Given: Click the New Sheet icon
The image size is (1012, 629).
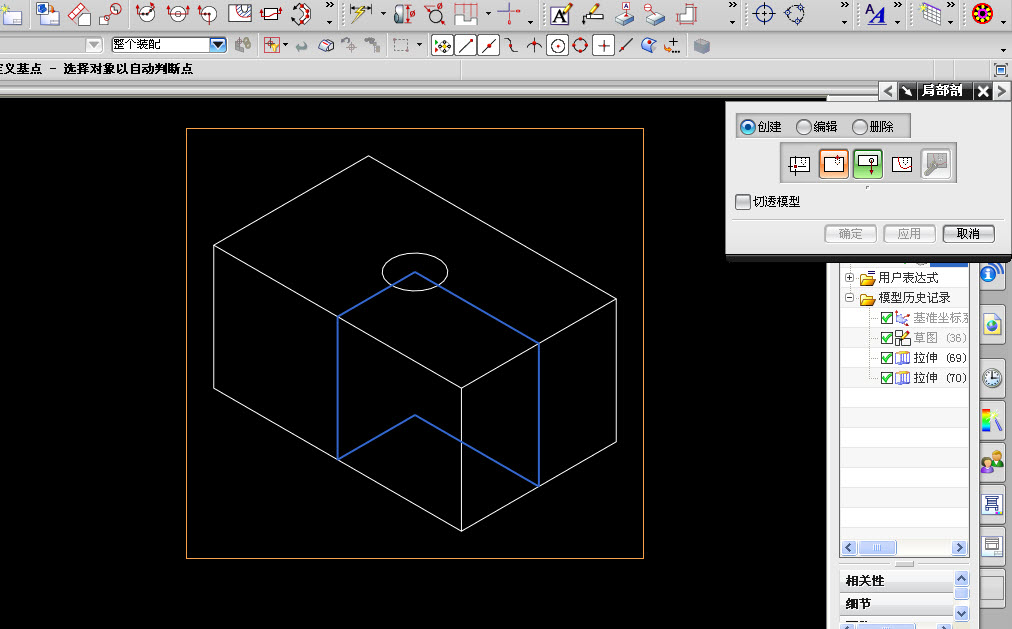Looking at the screenshot, I should pyautogui.click(x=12, y=14).
